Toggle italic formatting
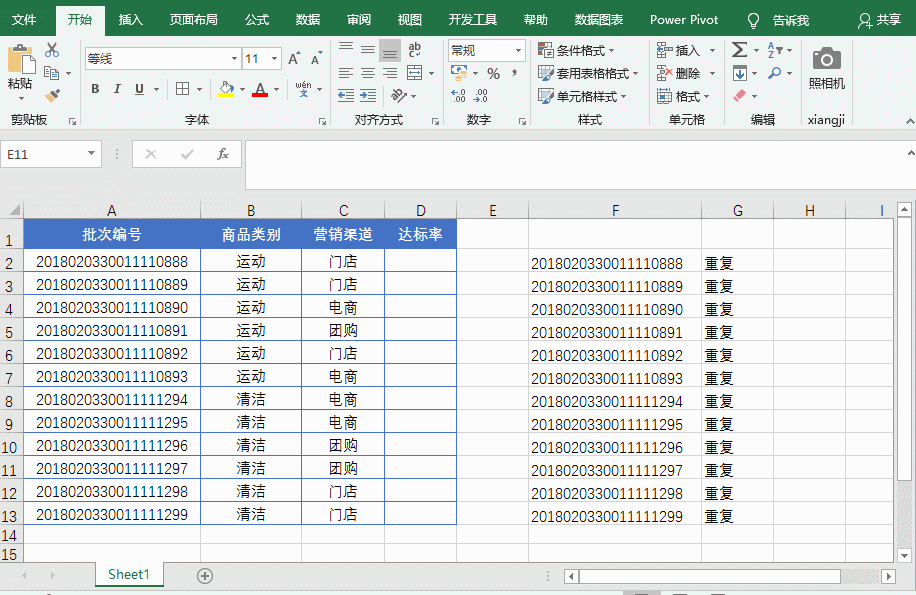Image resolution: width=916 pixels, height=595 pixels. pos(117,89)
